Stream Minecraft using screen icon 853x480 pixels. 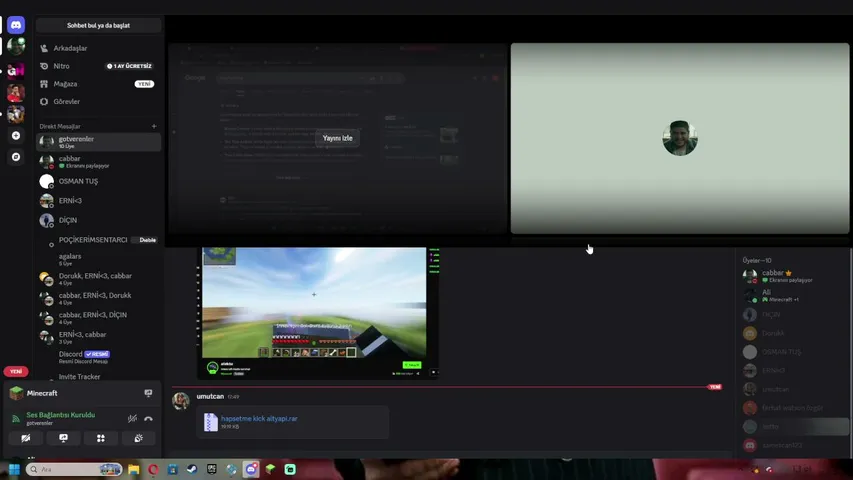coord(148,393)
